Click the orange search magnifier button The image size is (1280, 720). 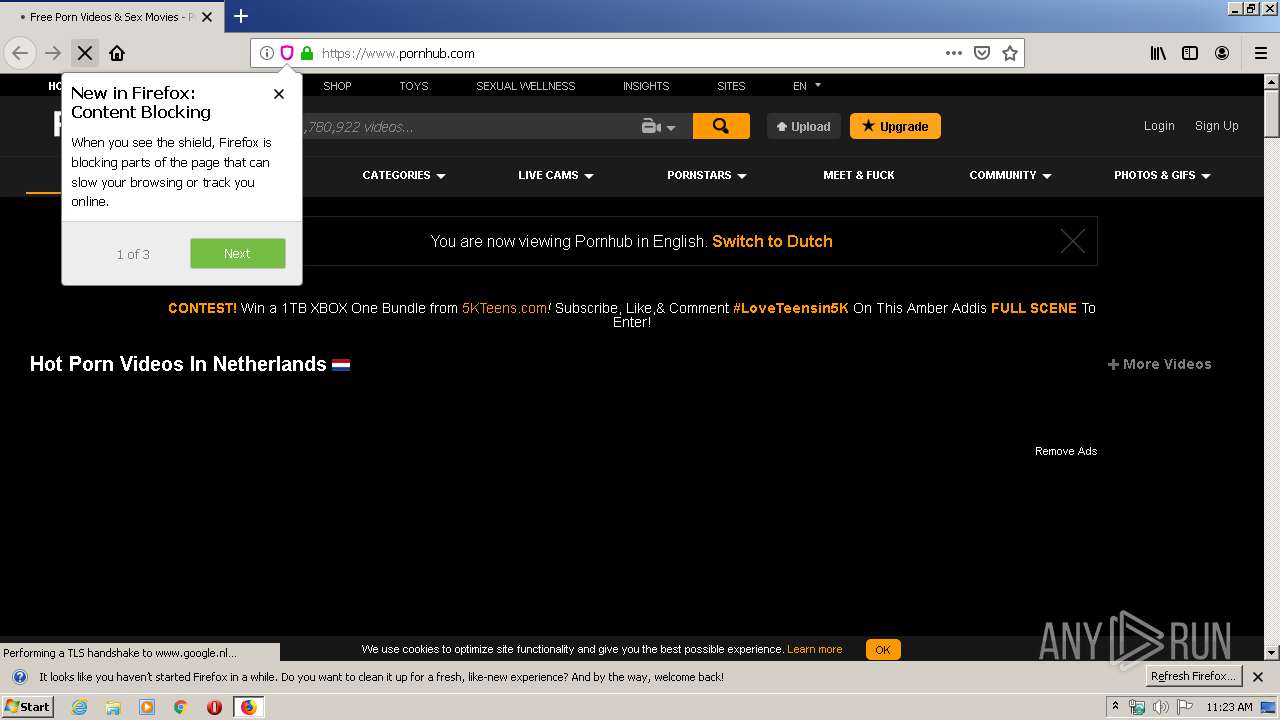(x=721, y=126)
